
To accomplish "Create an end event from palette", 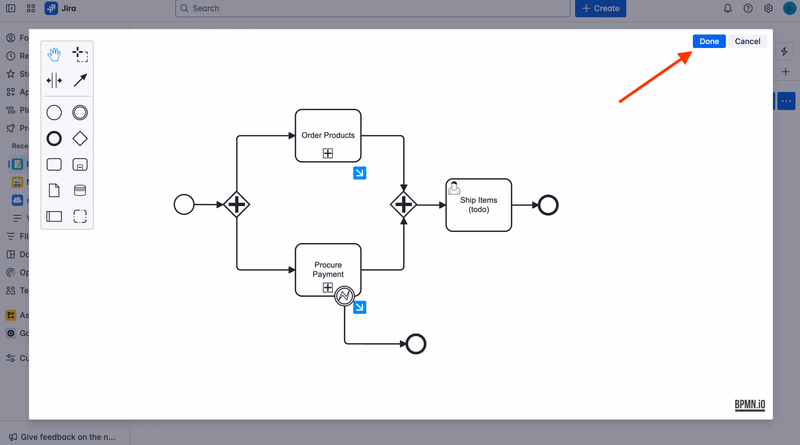I will click(54, 139).
